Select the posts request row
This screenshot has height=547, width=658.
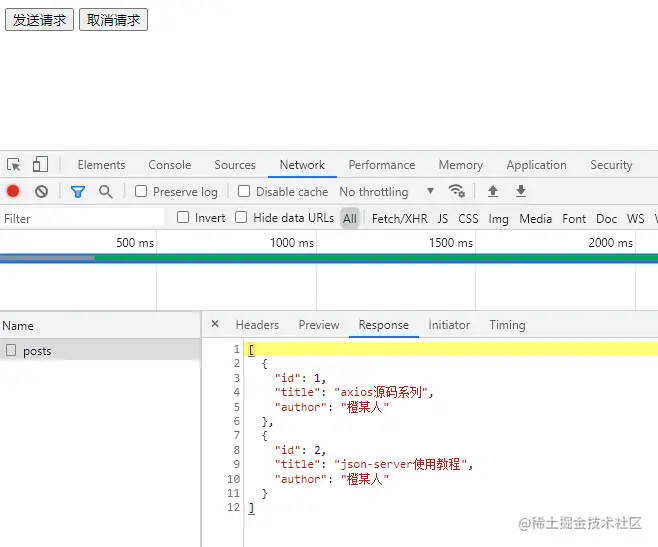[x=100, y=350]
